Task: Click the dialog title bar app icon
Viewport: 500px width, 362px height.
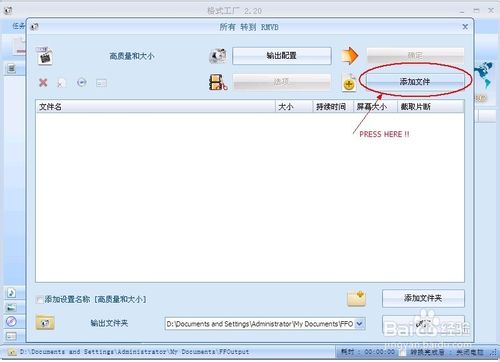Action: (34, 27)
